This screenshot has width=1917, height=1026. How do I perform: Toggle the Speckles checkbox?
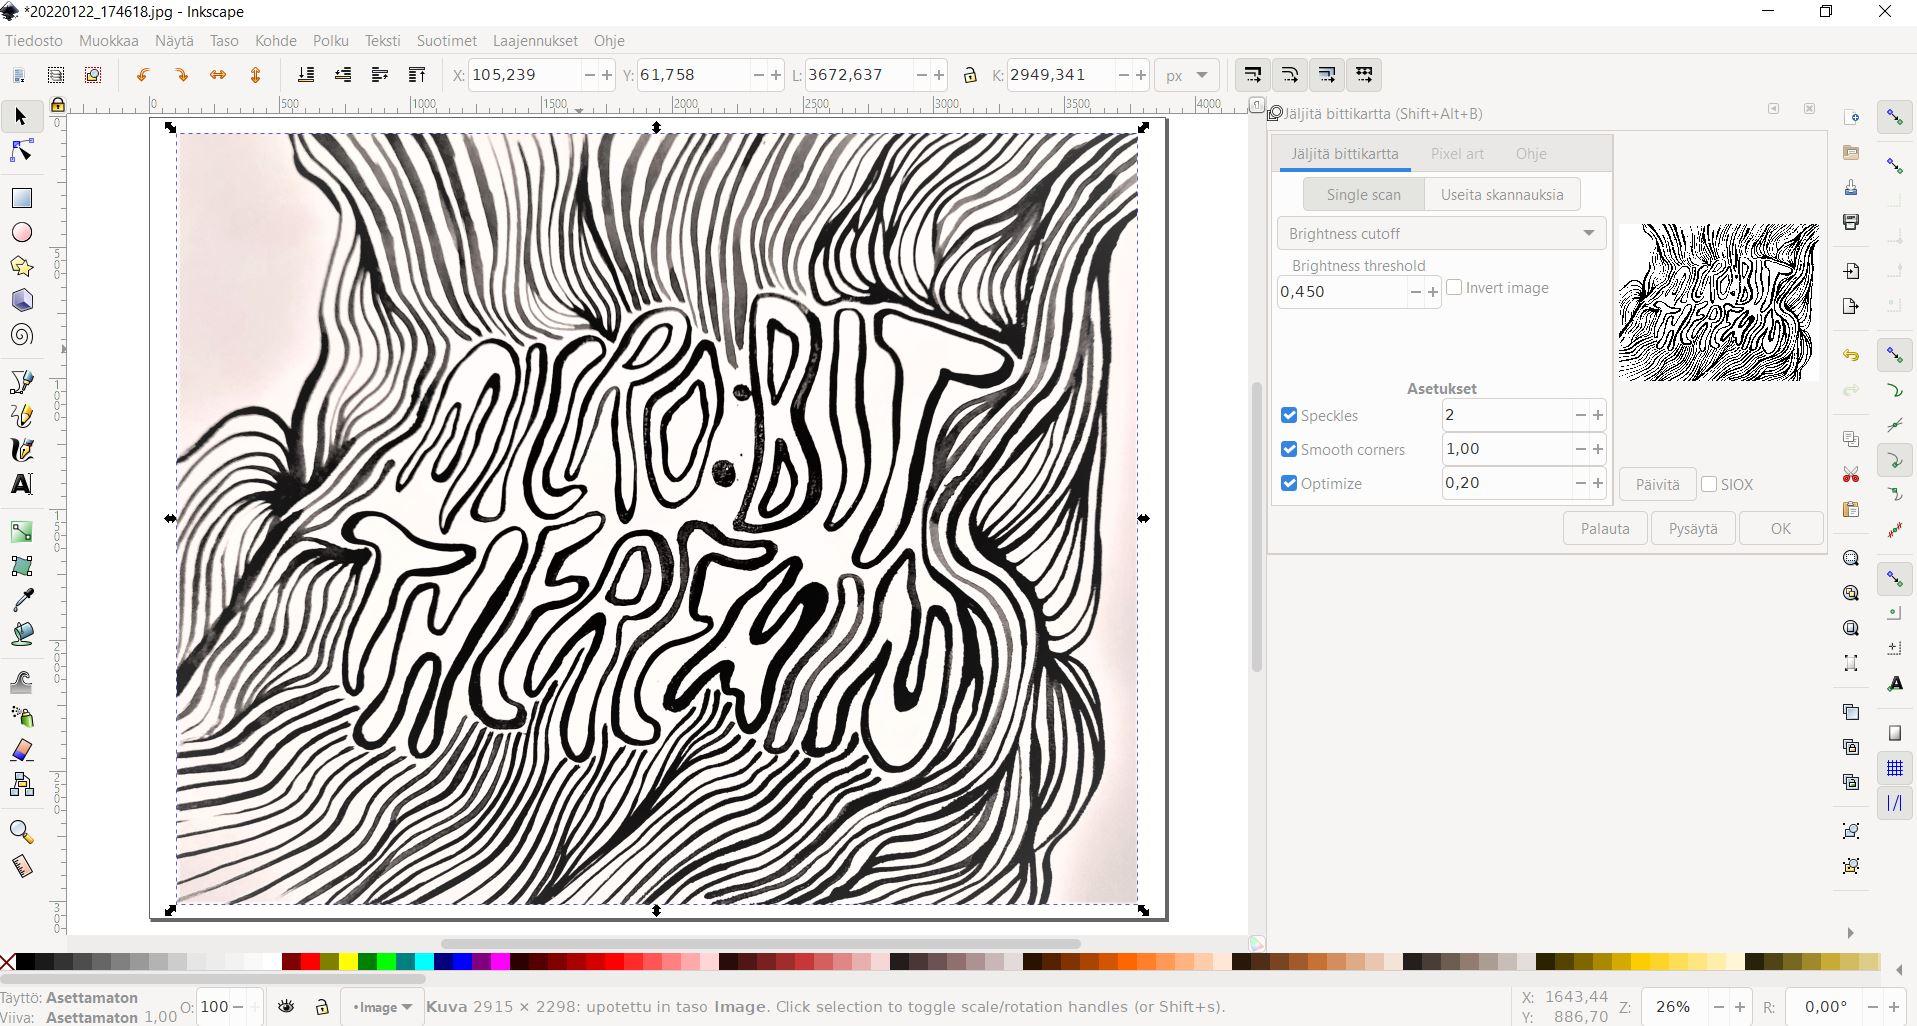click(x=1289, y=415)
